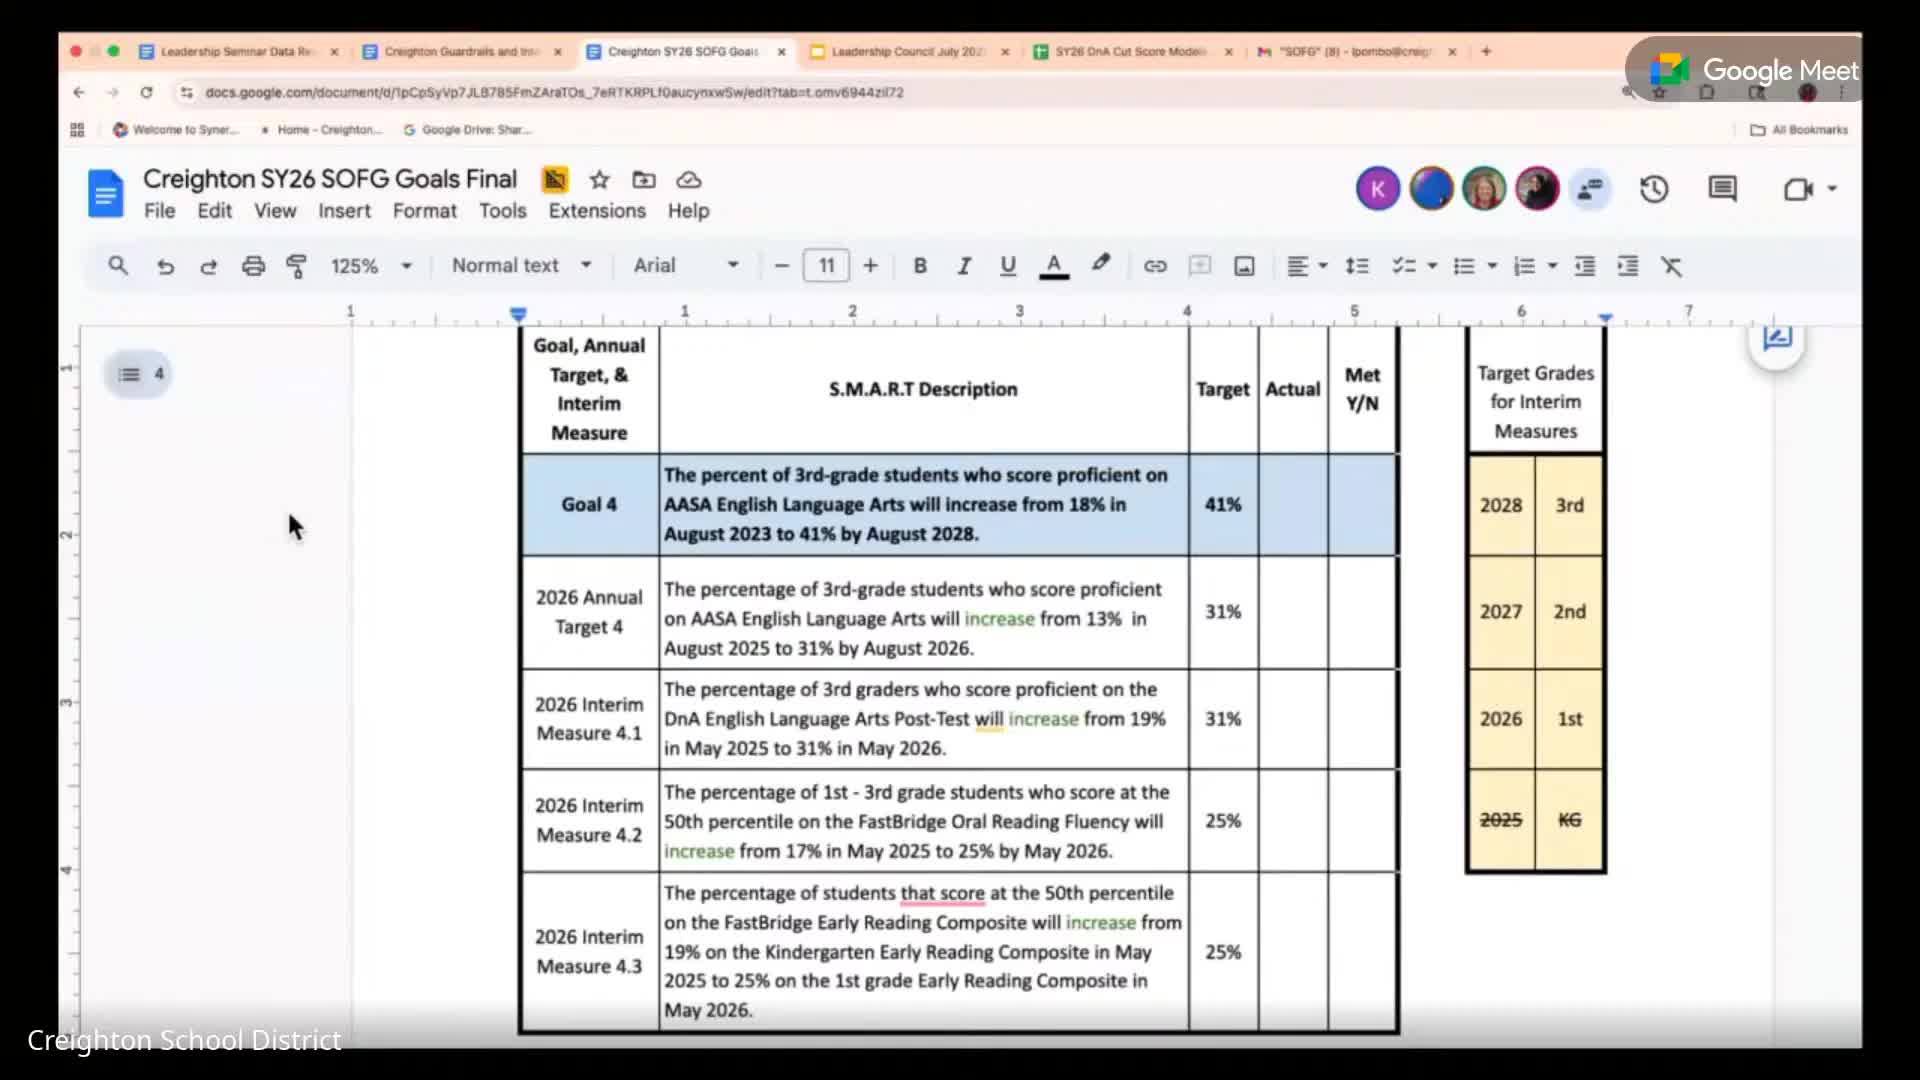Open the View menu

(275, 211)
